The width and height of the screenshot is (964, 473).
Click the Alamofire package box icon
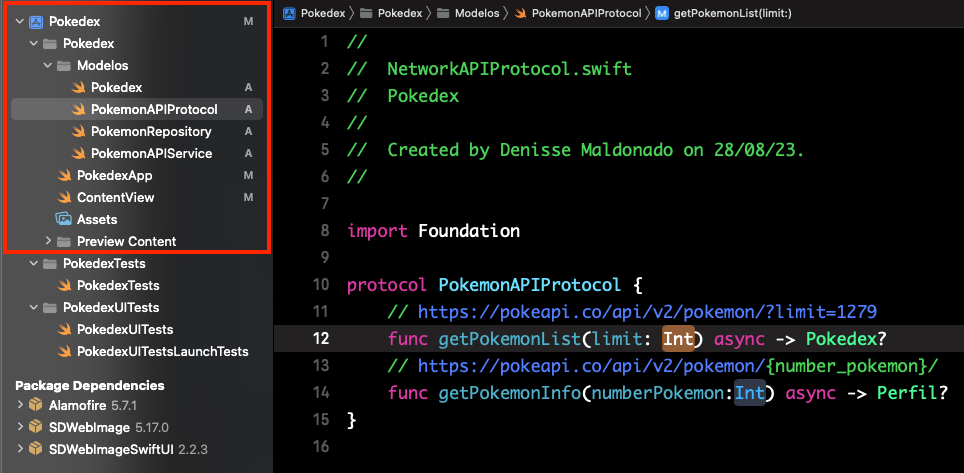point(36,405)
